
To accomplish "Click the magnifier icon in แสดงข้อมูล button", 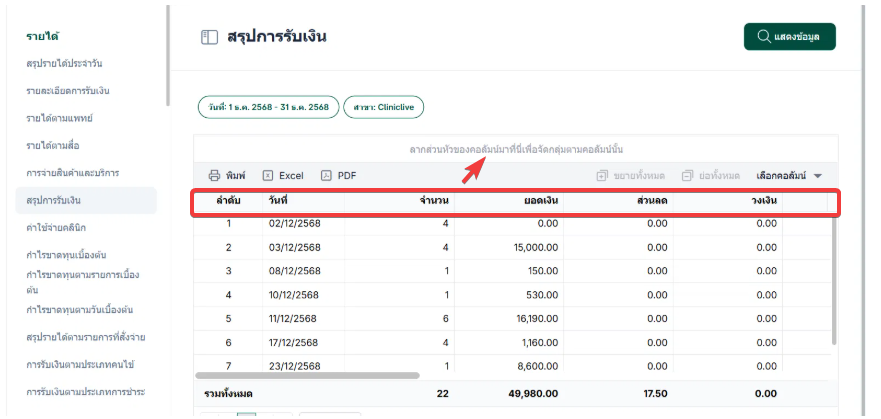I will click(x=764, y=37).
